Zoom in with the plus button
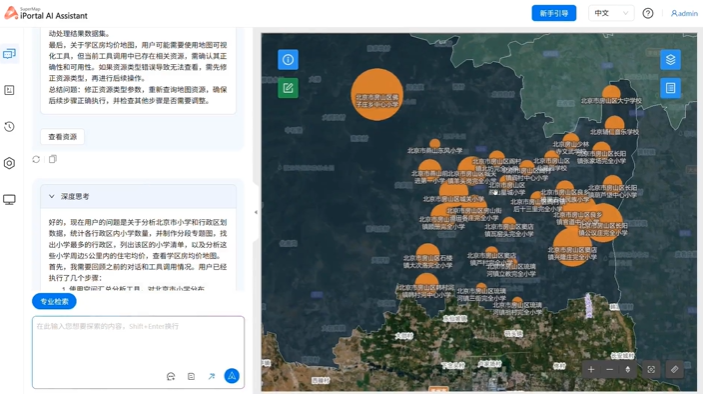This screenshot has width=703, height=394. click(x=591, y=369)
